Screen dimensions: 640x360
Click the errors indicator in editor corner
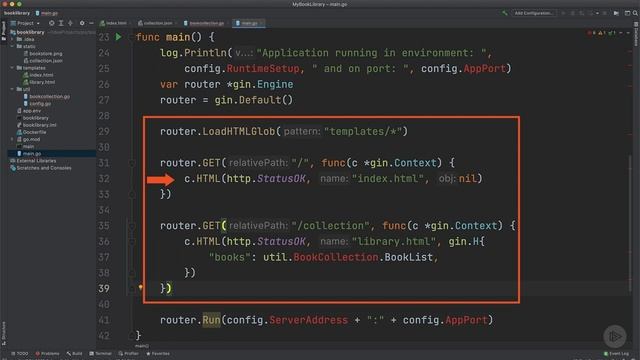(x=591, y=33)
